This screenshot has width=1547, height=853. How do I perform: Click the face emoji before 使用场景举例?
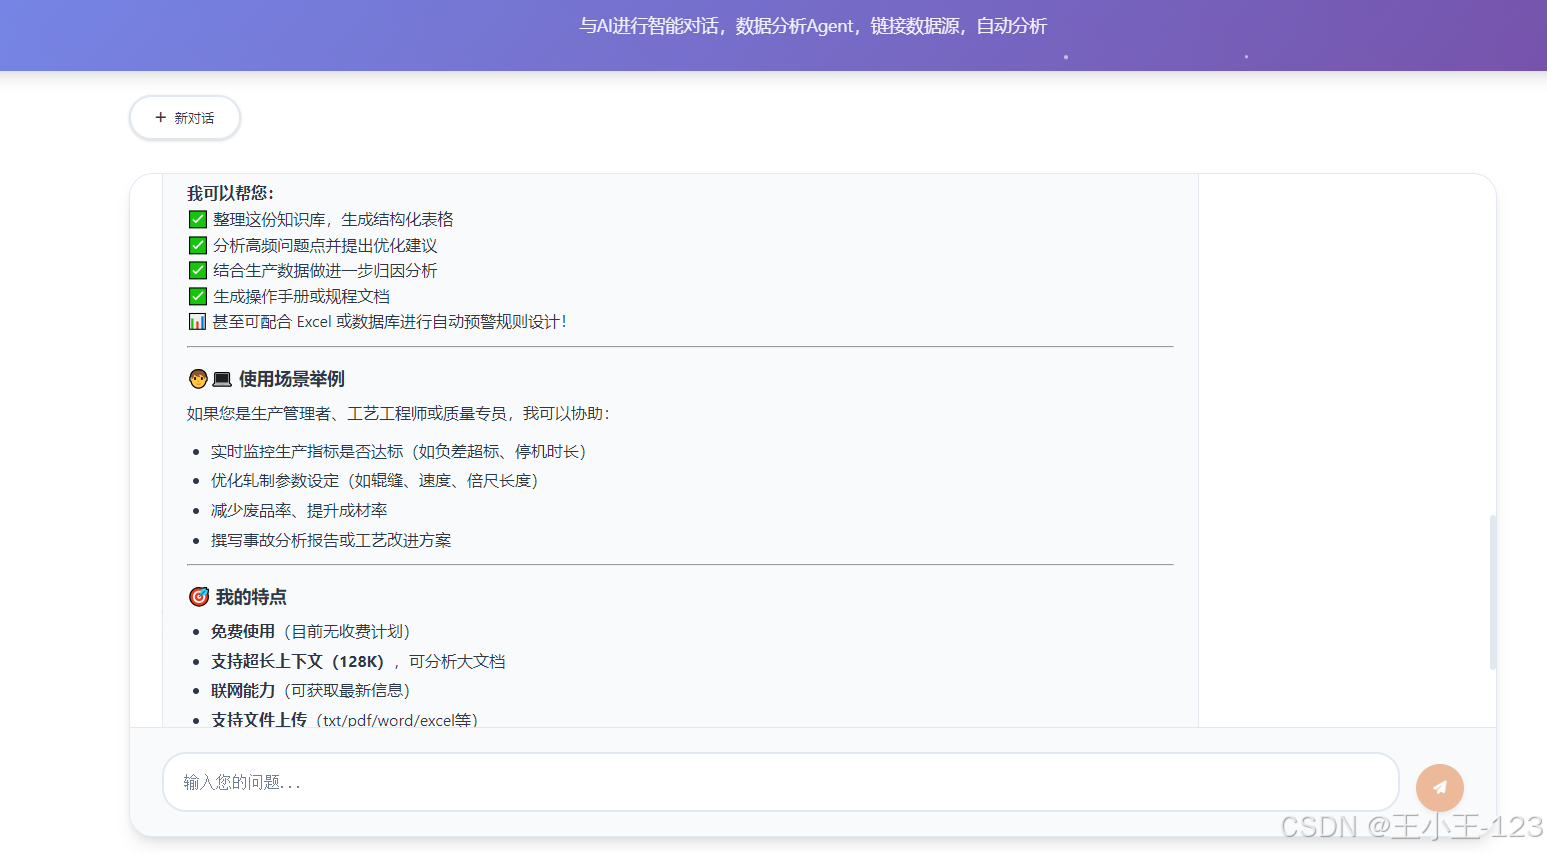(x=198, y=378)
